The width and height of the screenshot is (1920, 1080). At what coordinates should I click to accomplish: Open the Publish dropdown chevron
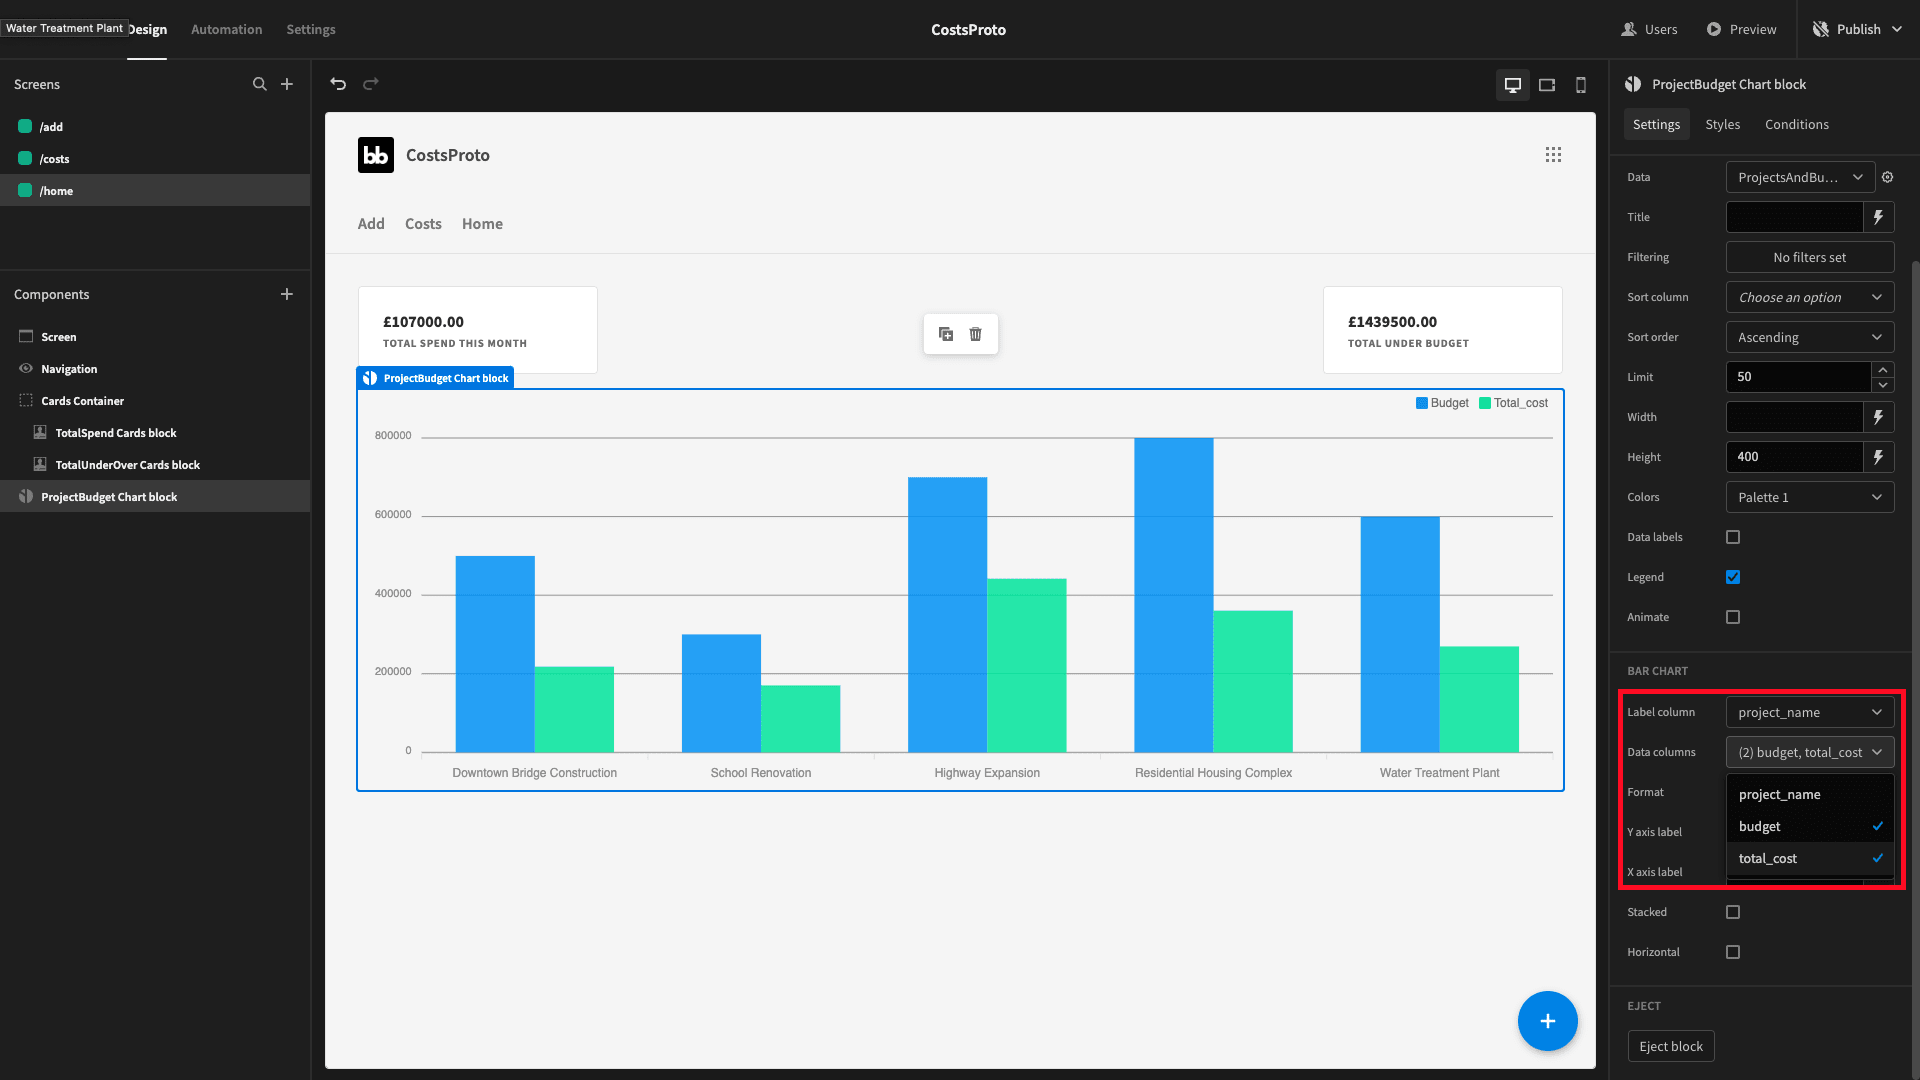tap(1896, 29)
